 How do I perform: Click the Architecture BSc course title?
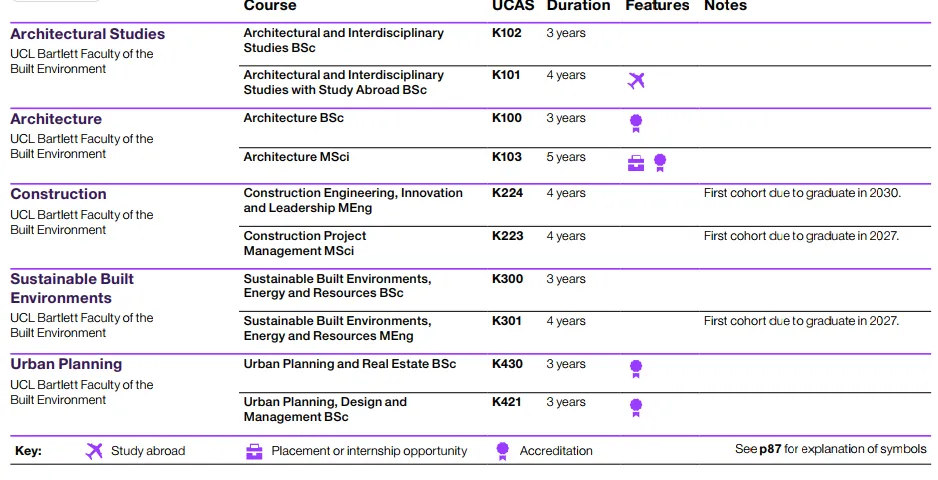pos(293,118)
